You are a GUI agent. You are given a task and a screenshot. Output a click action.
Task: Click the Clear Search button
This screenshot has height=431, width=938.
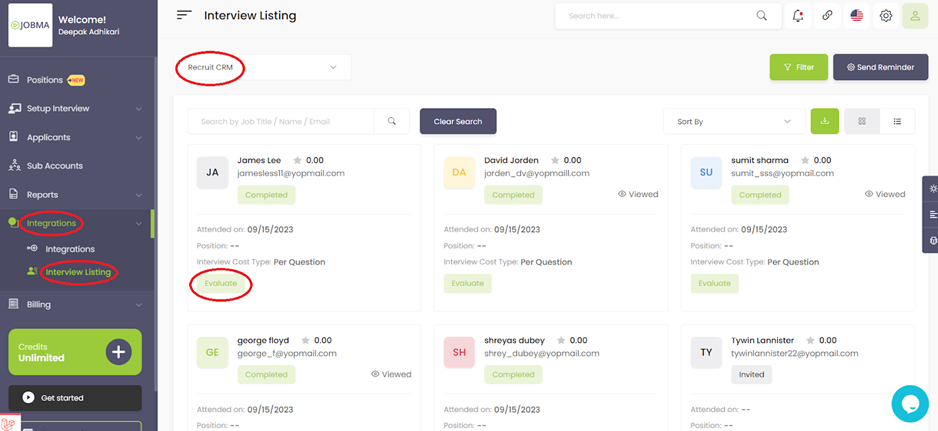tap(458, 122)
